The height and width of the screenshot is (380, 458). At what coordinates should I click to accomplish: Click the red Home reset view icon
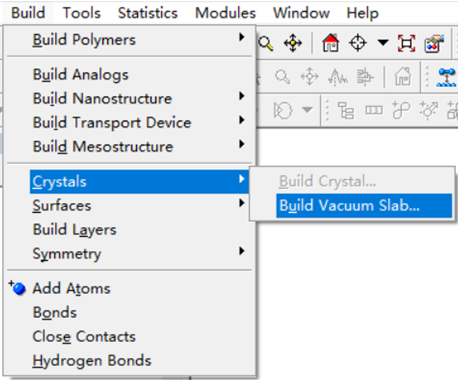pyautogui.click(x=330, y=43)
